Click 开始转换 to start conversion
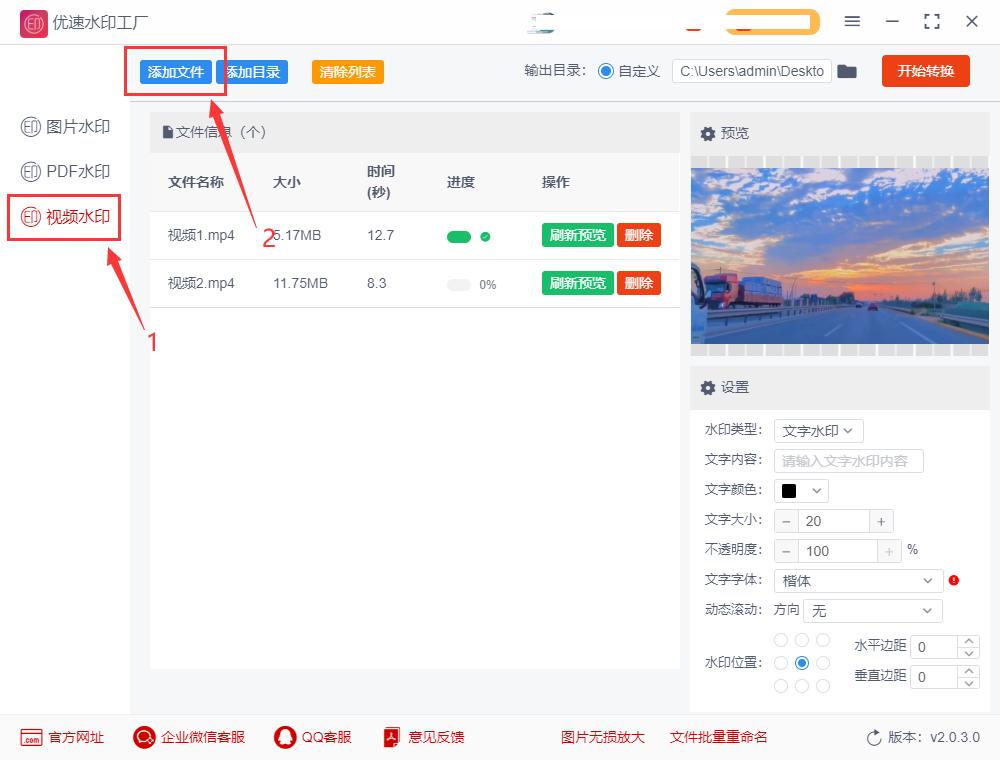This screenshot has height=760, width=1000. (925, 71)
